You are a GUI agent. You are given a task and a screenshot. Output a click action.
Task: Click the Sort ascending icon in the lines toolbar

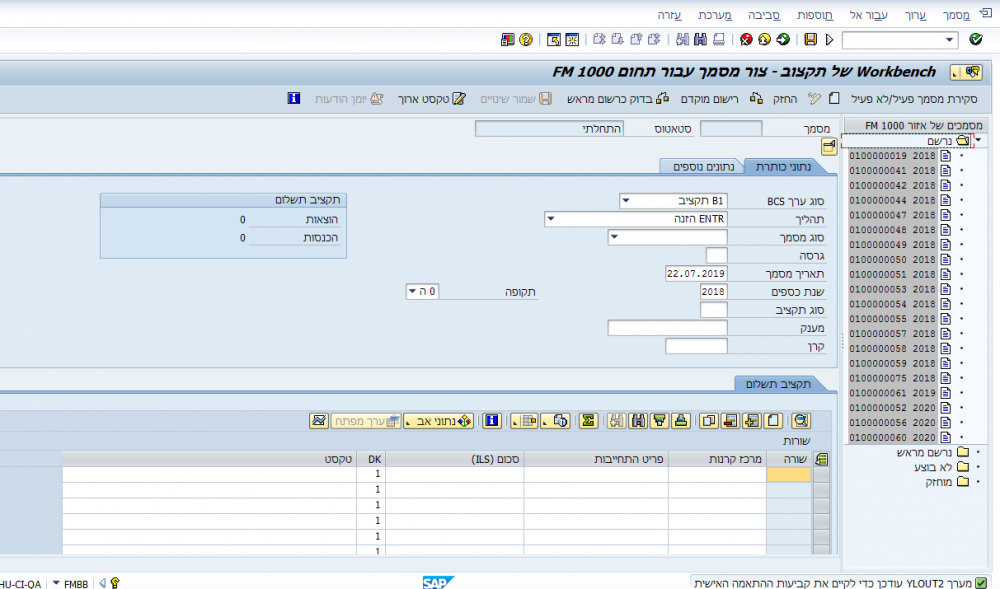[x=680, y=421]
